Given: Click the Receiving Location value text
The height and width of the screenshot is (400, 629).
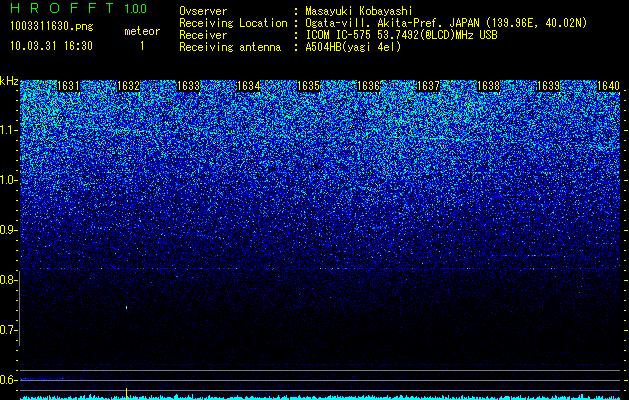Looking at the screenshot, I should coord(446,23).
